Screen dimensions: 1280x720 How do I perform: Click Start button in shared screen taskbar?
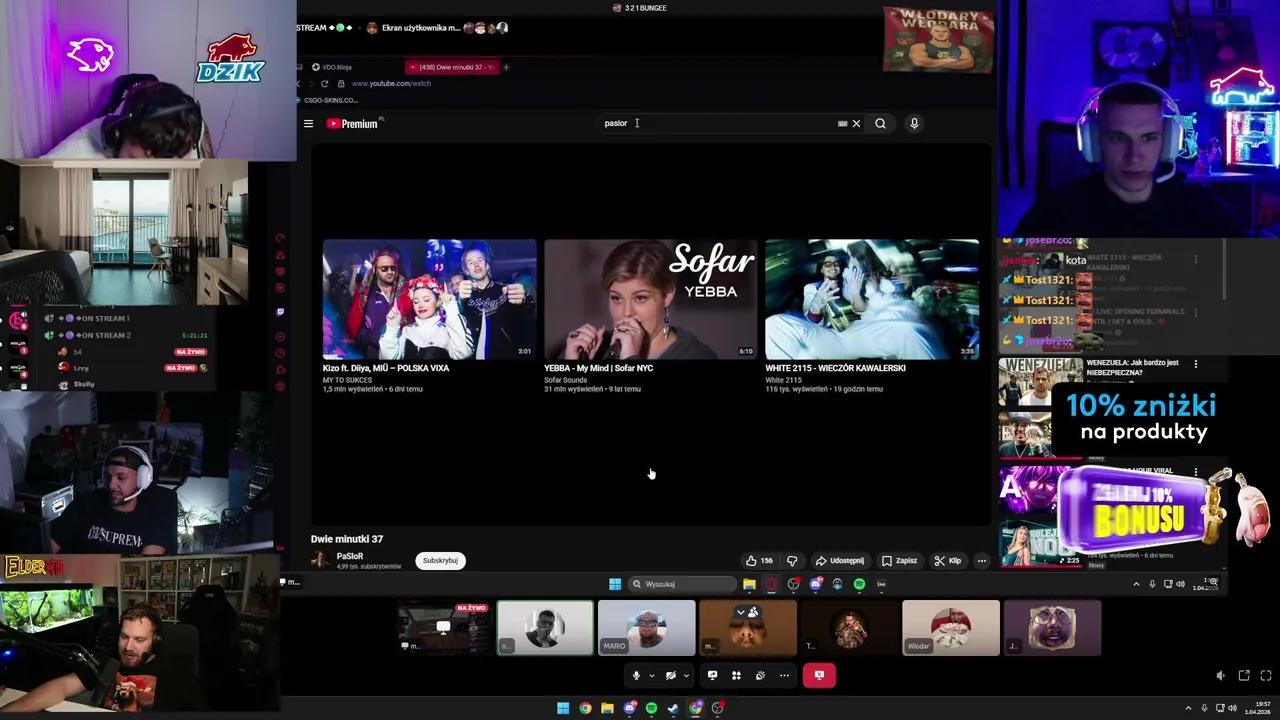pyautogui.click(x=615, y=584)
